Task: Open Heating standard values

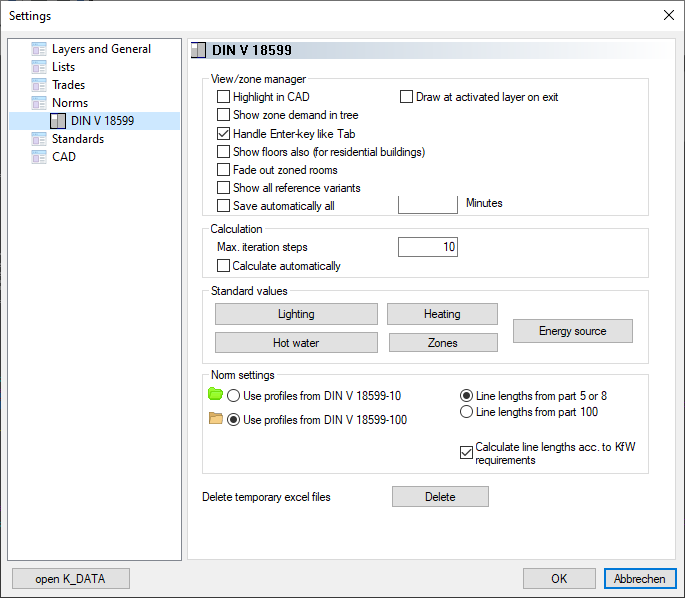Action: pos(442,314)
